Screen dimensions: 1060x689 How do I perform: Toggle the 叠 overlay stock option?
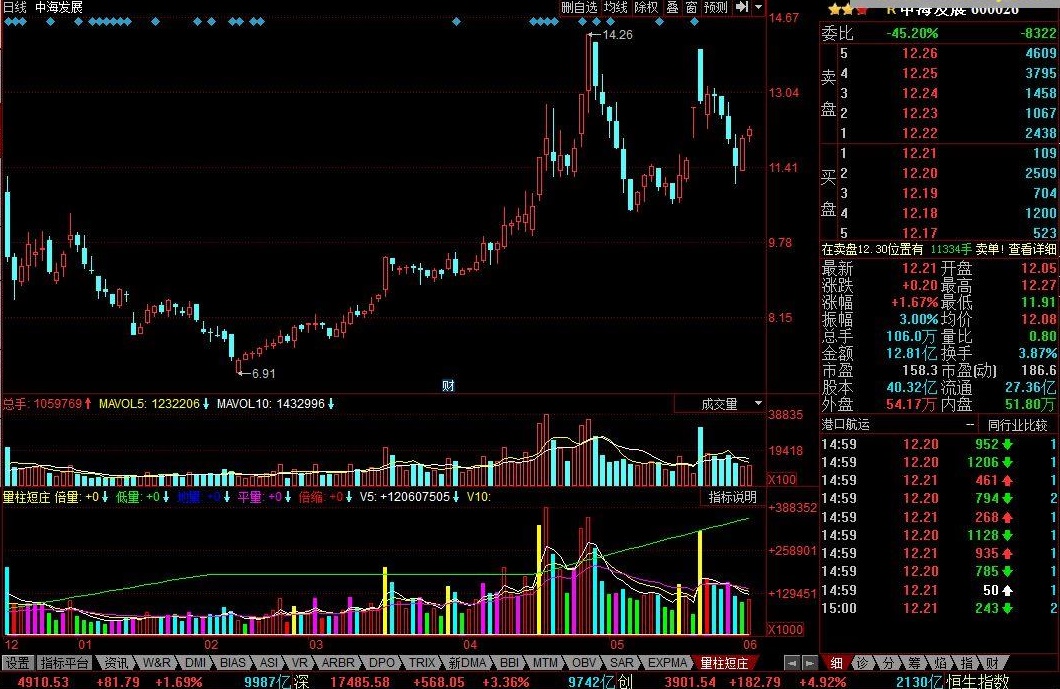pyautogui.click(x=672, y=7)
